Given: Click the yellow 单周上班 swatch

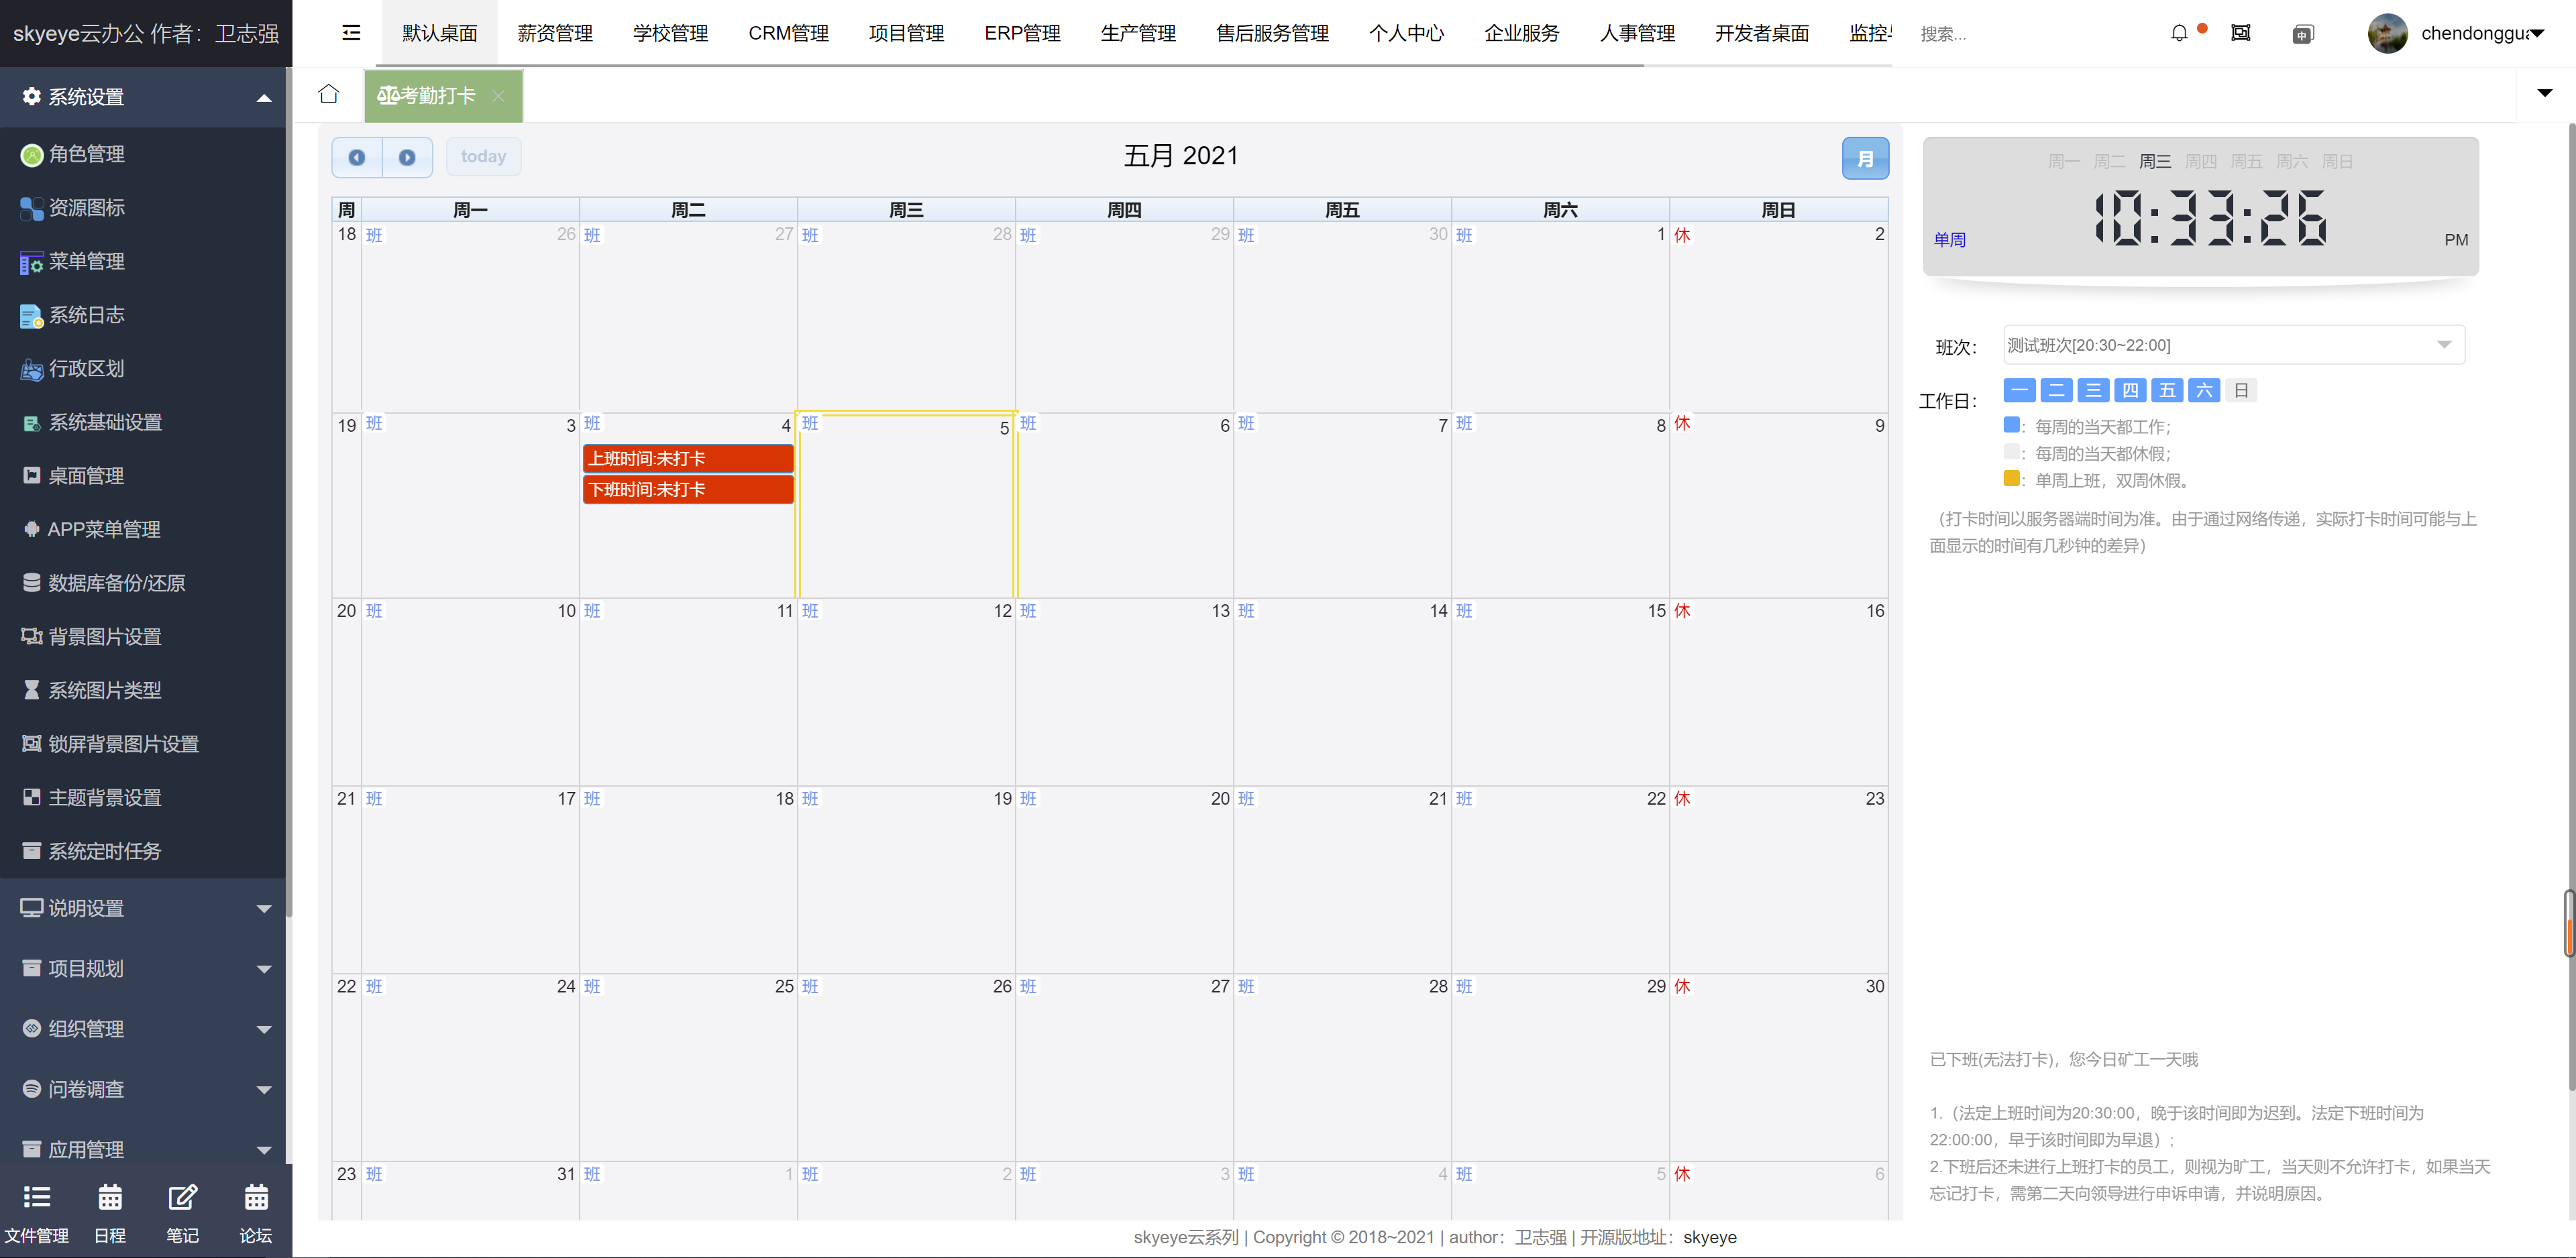Looking at the screenshot, I should (x=2011, y=478).
